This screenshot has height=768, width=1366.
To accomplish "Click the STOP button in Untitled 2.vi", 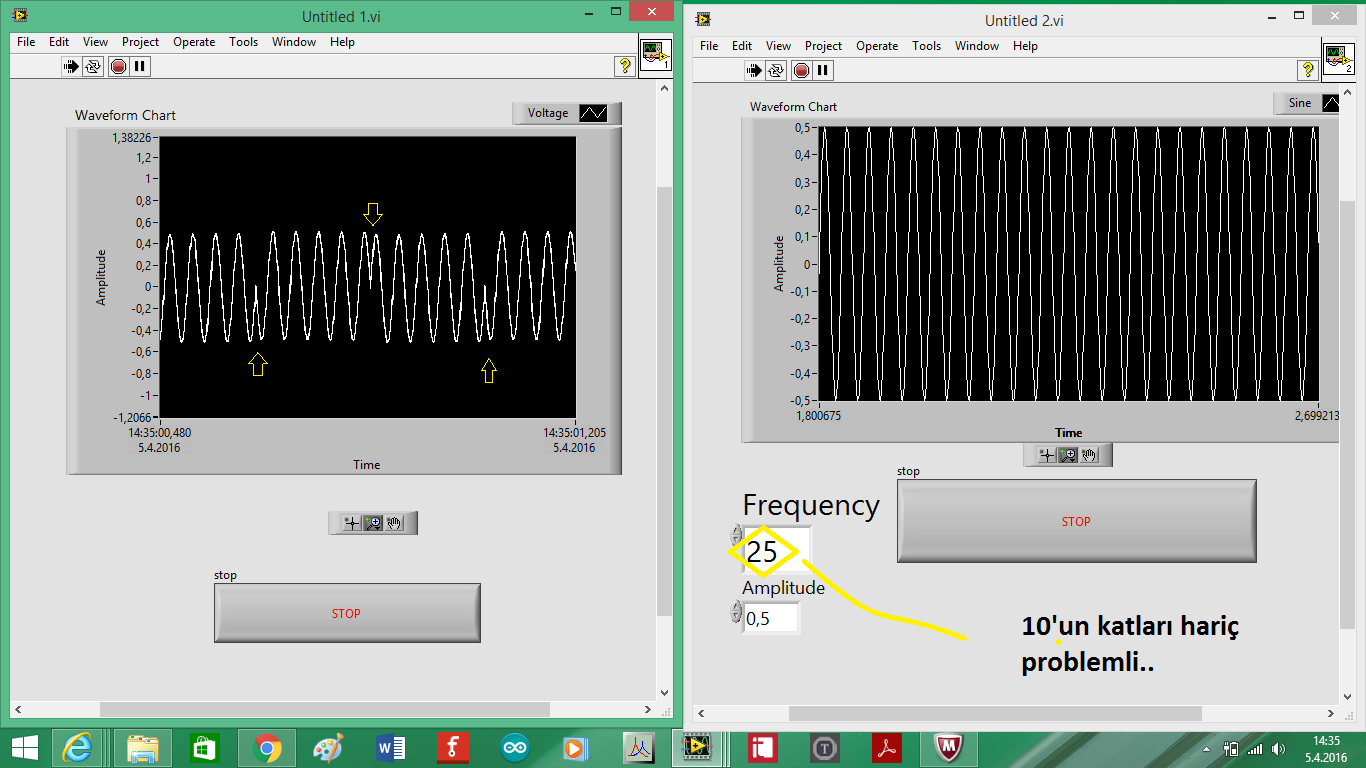I will (x=1076, y=521).
